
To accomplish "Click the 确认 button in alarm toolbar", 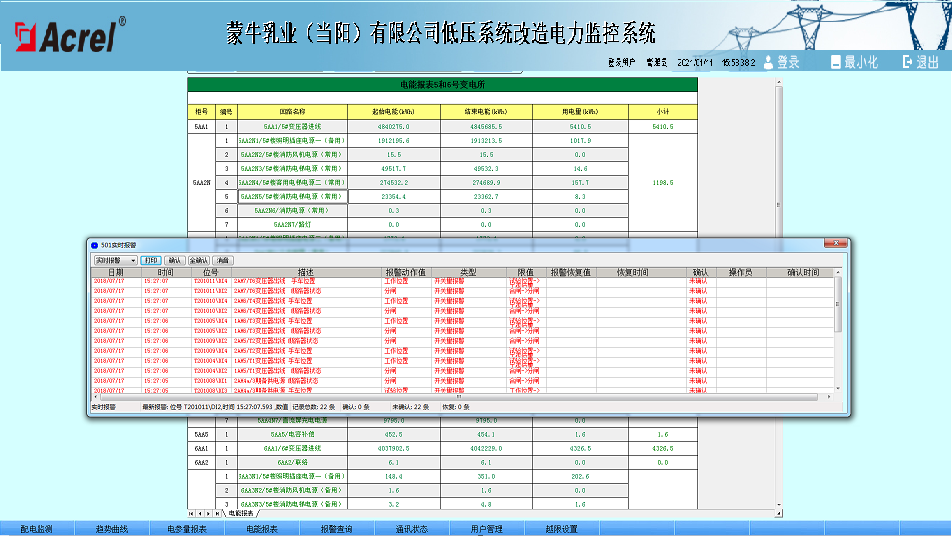I will pos(175,260).
